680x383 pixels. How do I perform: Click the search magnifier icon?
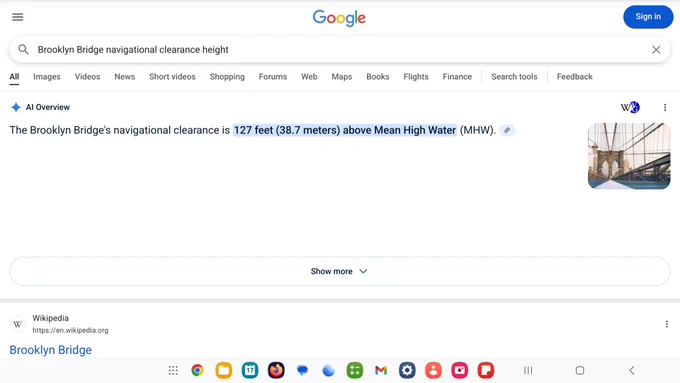point(23,49)
